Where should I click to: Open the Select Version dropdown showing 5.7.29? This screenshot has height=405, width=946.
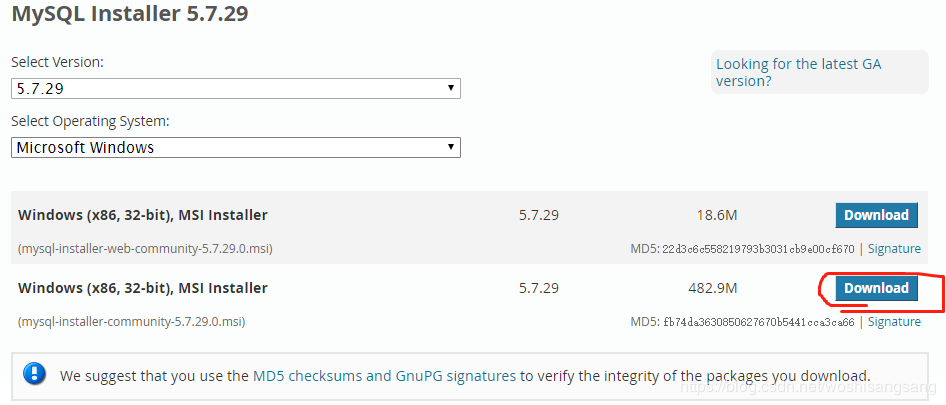click(235, 88)
